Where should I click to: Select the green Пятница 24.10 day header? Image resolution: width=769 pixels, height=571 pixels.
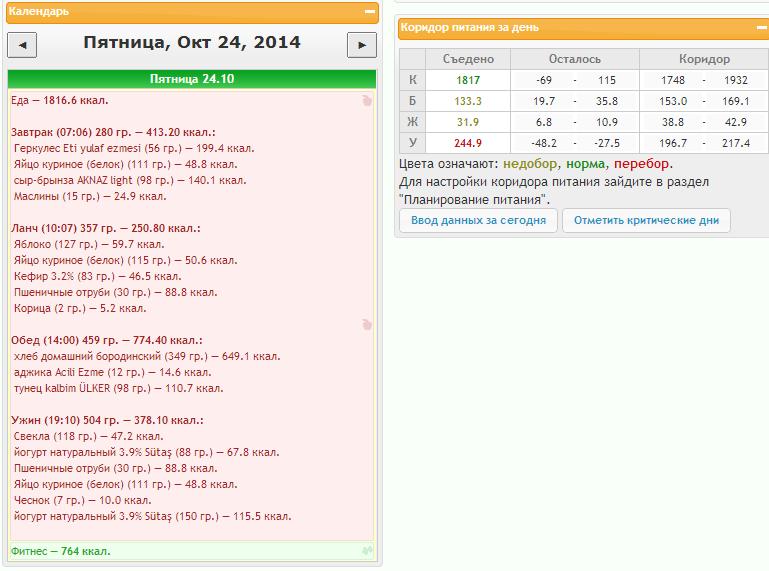192,79
